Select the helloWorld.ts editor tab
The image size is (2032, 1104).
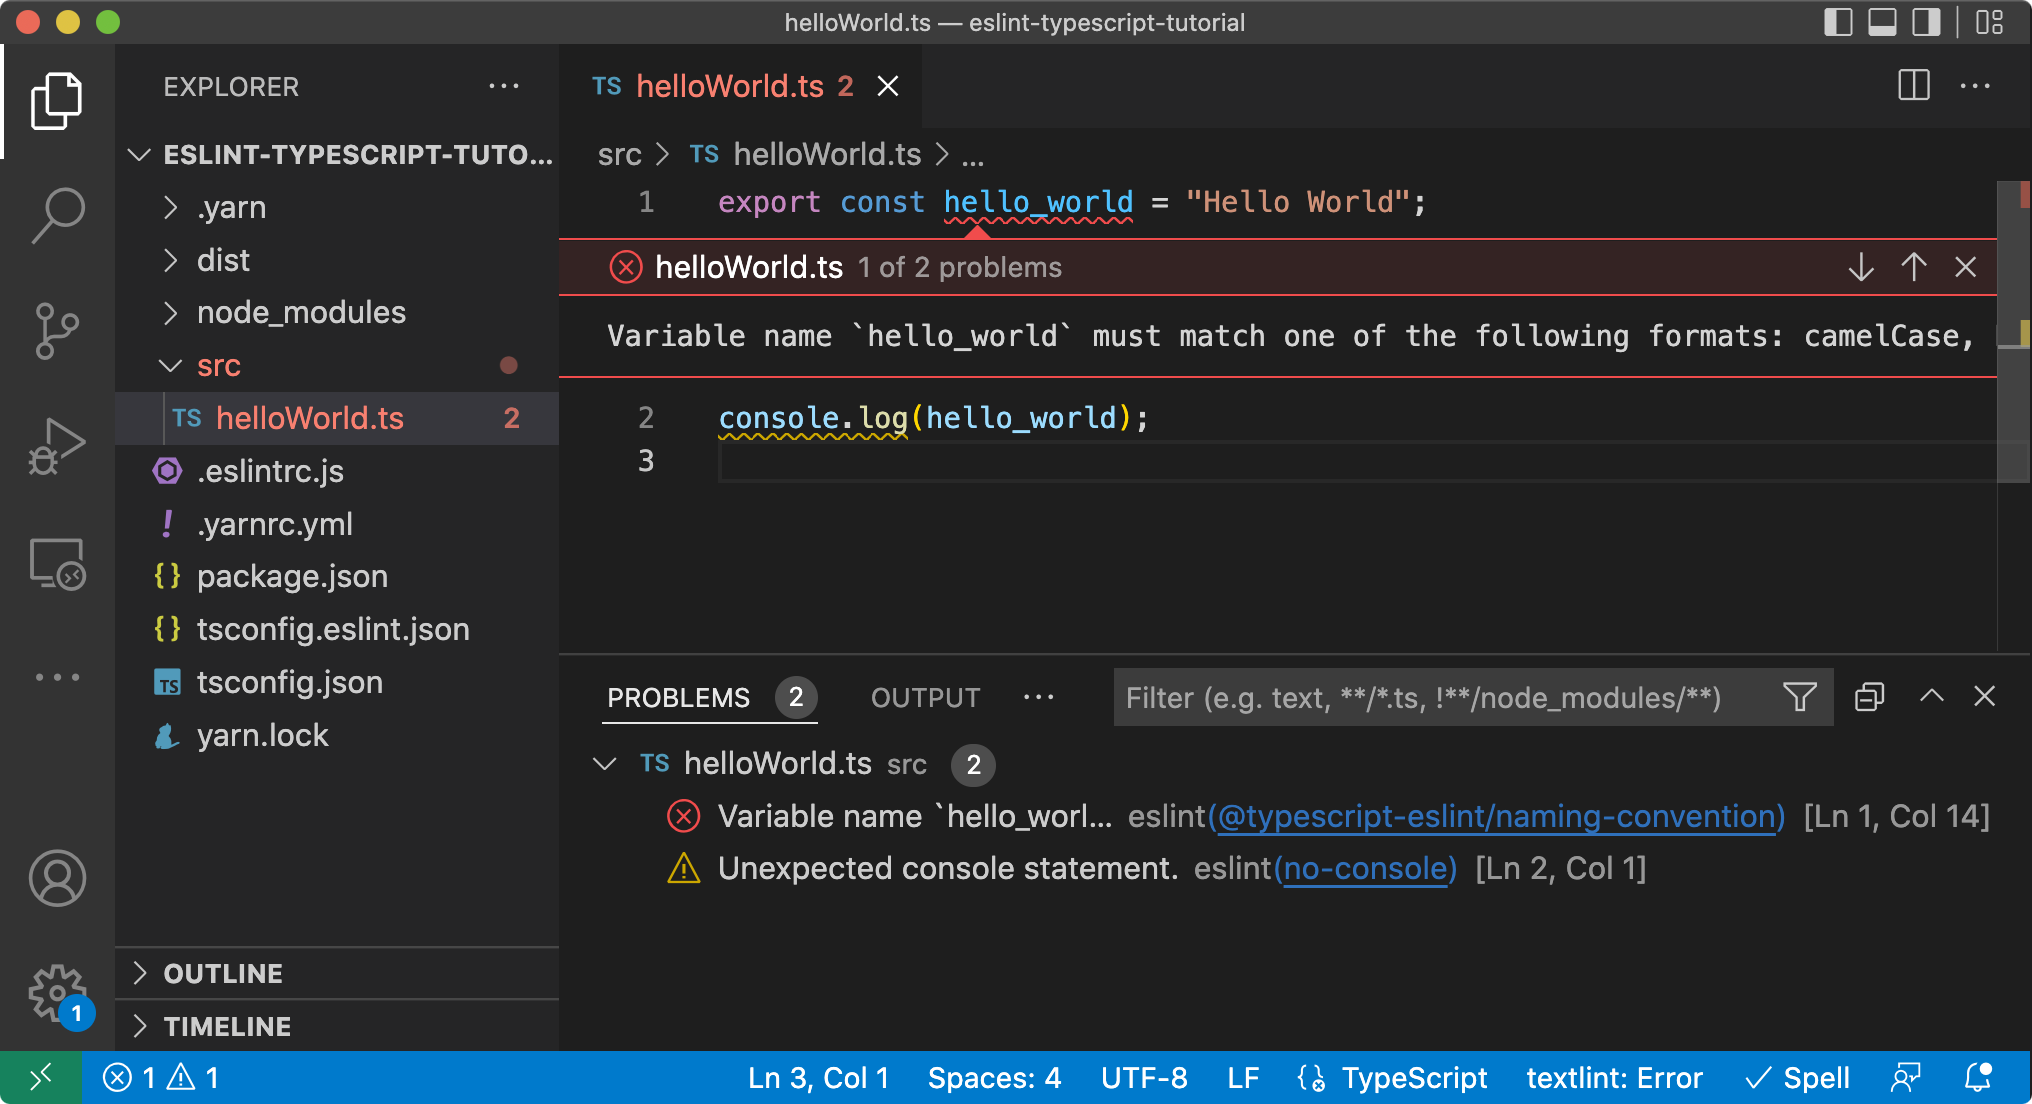point(729,87)
